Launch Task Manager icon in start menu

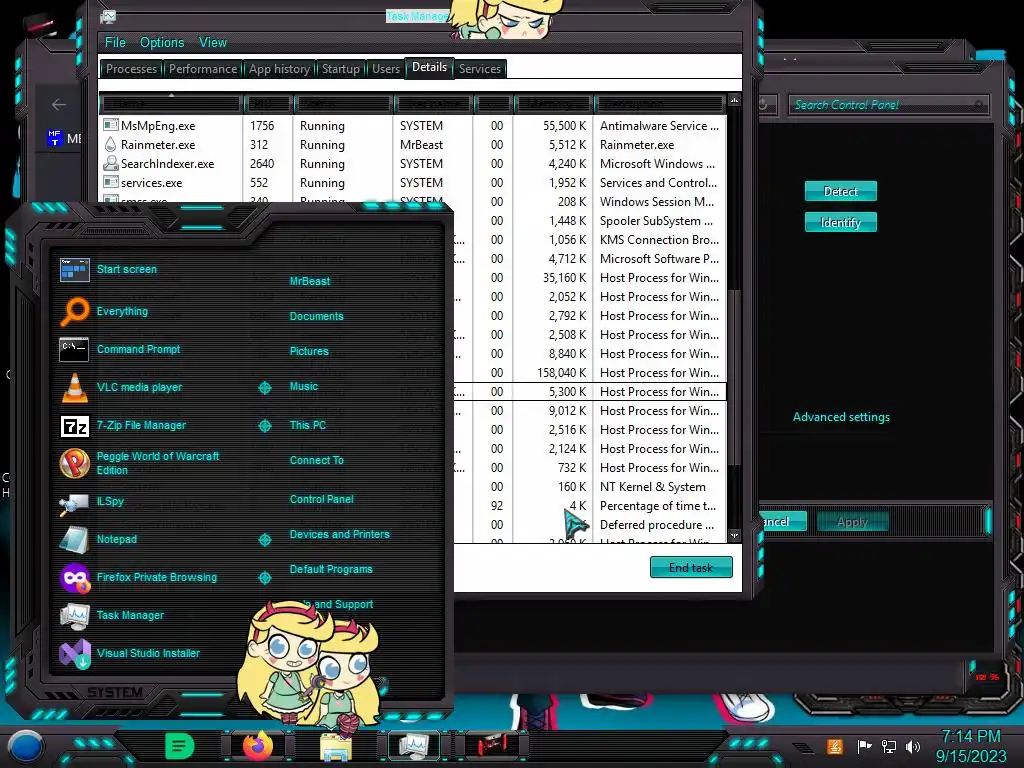(74, 616)
